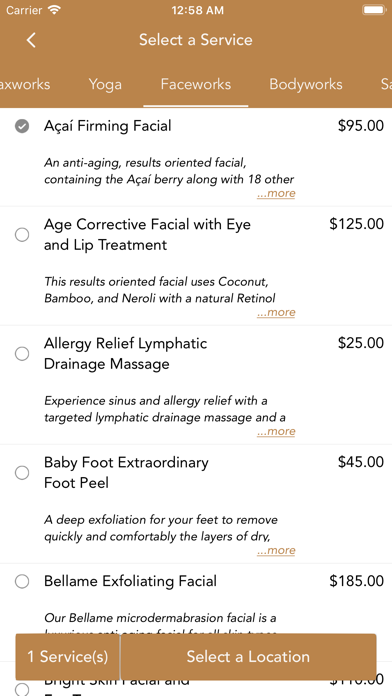Tap the 1 Service(s) button
This screenshot has width=392, height=696.
tap(67, 657)
